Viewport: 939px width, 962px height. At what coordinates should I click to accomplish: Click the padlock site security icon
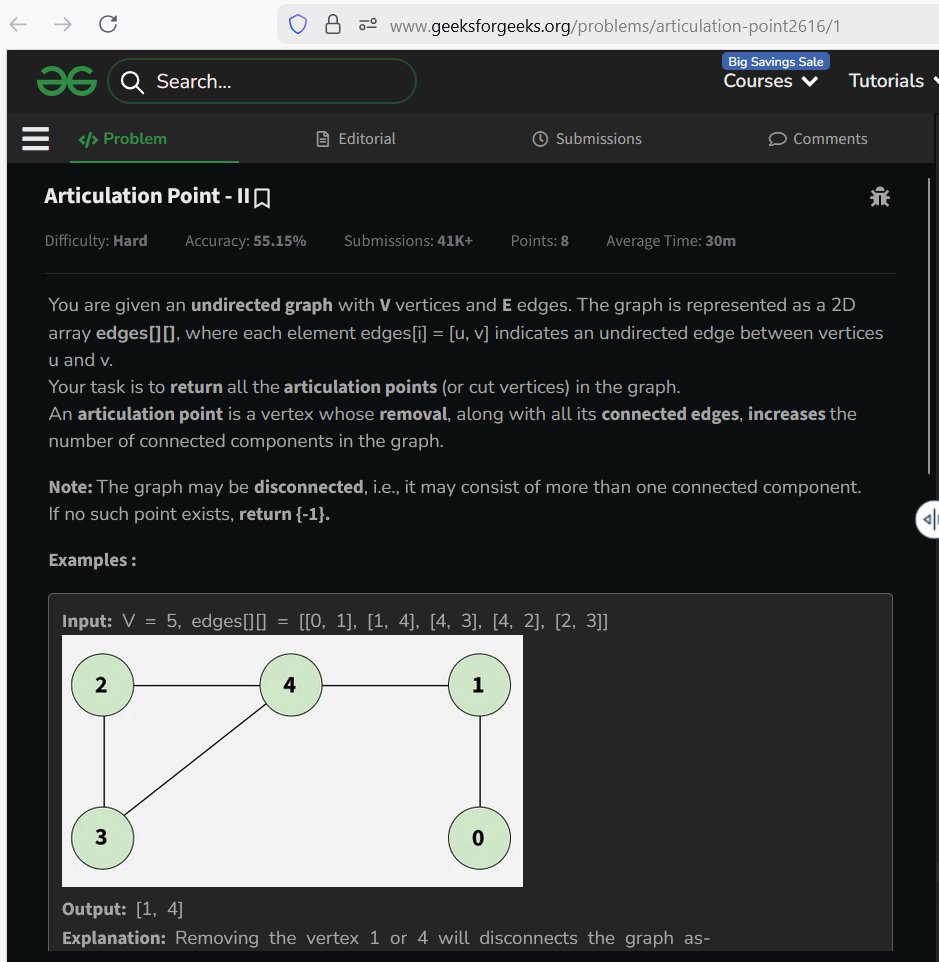(x=332, y=25)
